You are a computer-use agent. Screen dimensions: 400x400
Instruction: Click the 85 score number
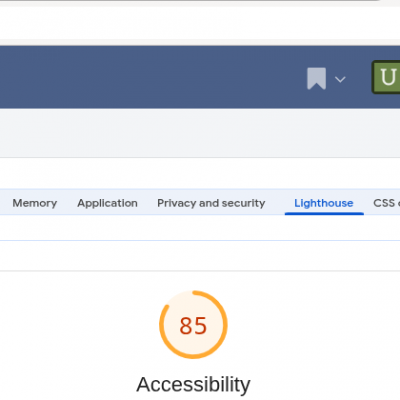pyautogui.click(x=193, y=325)
